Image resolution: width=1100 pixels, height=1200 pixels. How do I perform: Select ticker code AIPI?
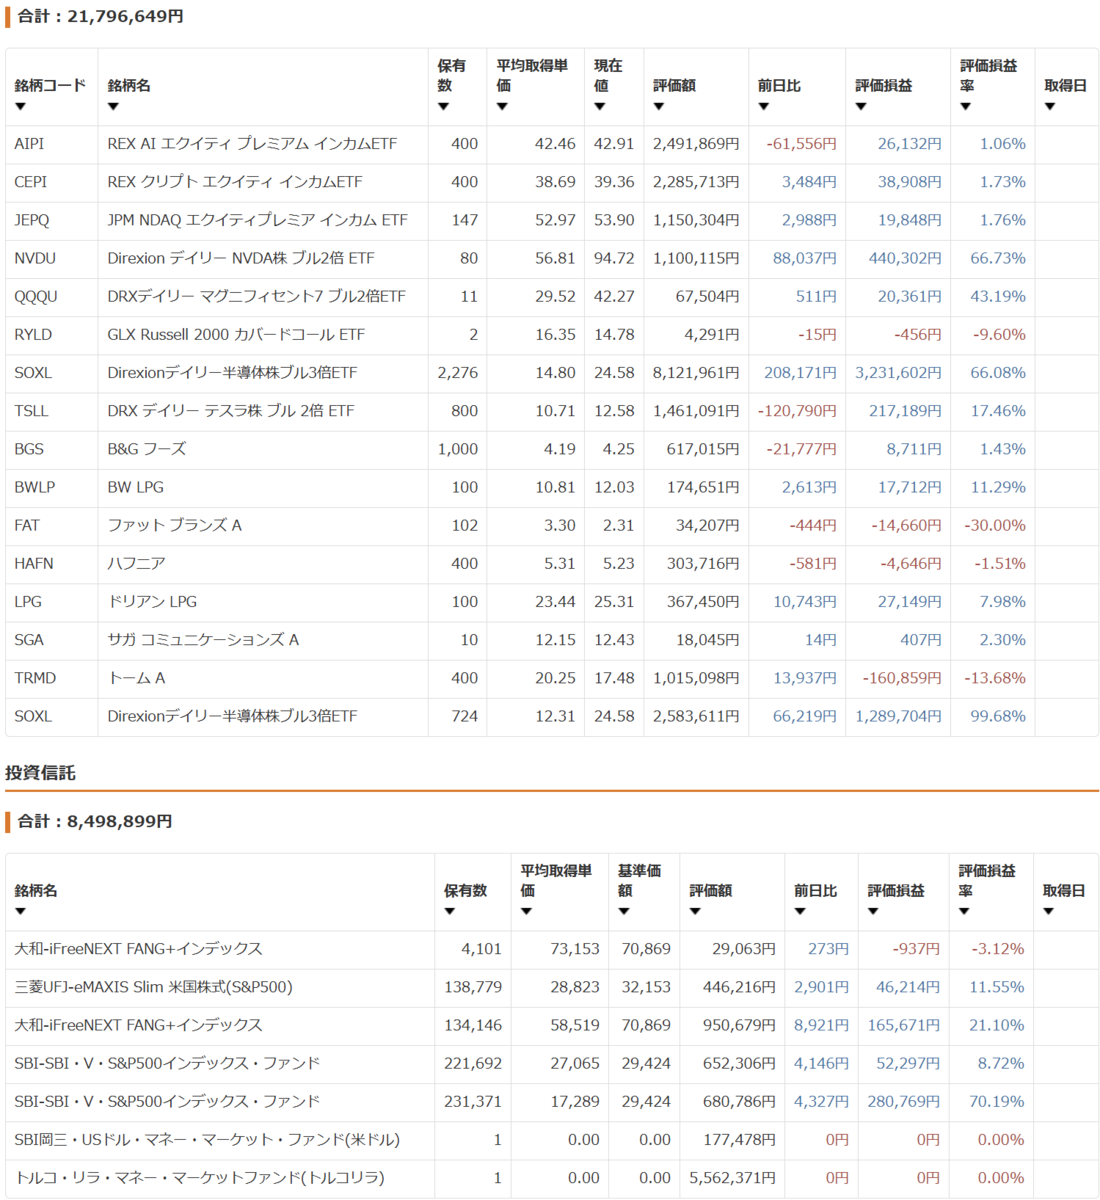[x=29, y=144]
